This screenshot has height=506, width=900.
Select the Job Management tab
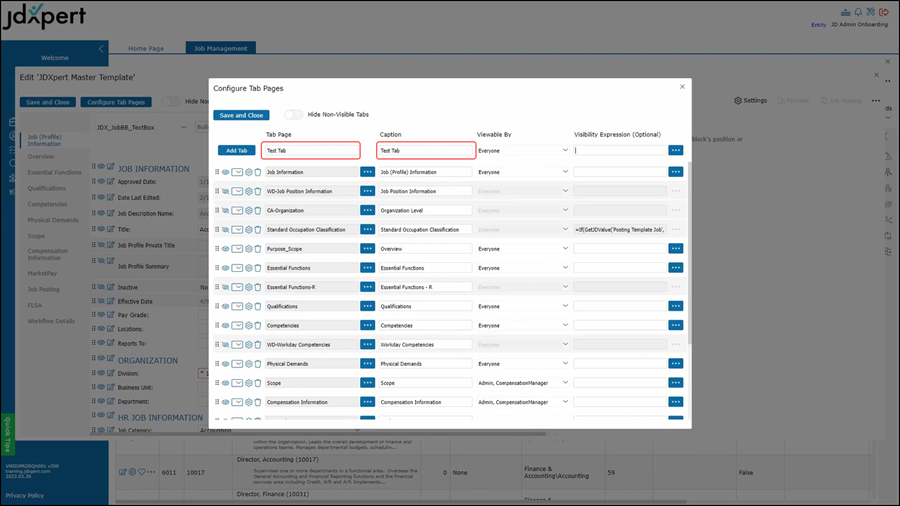point(220,48)
